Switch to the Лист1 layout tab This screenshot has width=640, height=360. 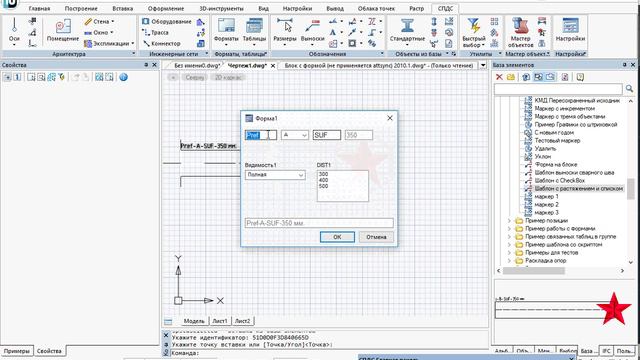(x=220, y=321)
